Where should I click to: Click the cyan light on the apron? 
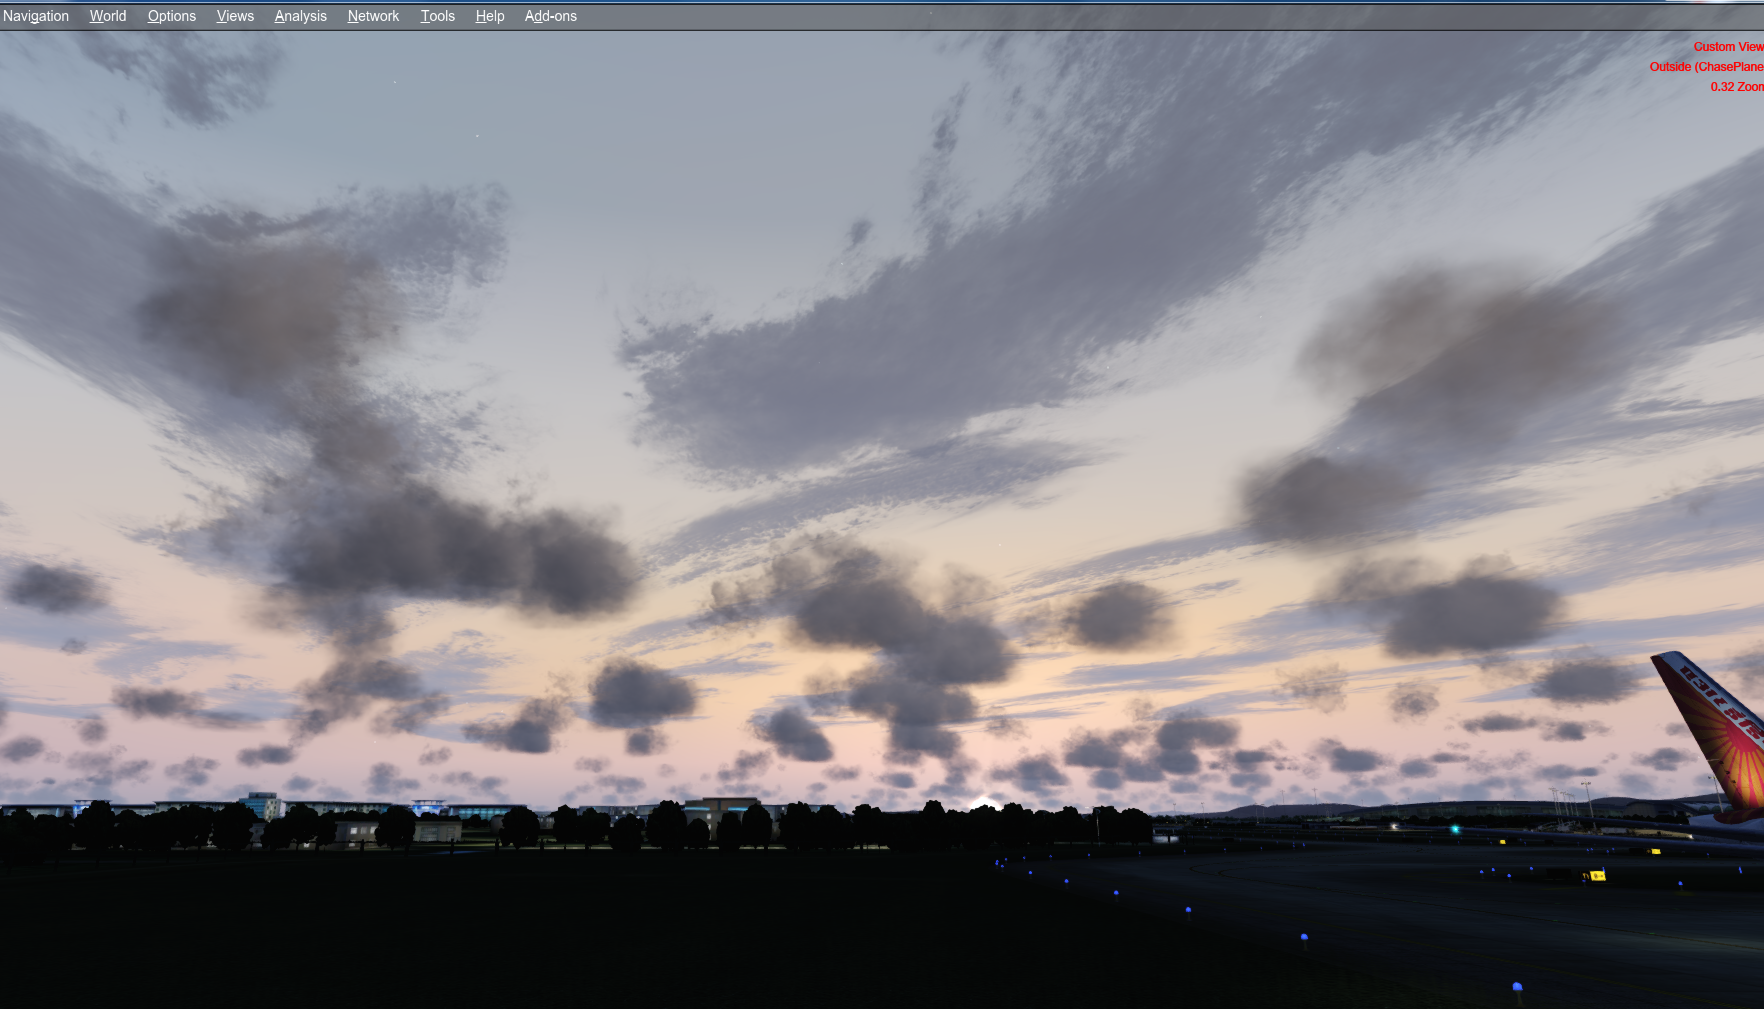[1455, 829]
